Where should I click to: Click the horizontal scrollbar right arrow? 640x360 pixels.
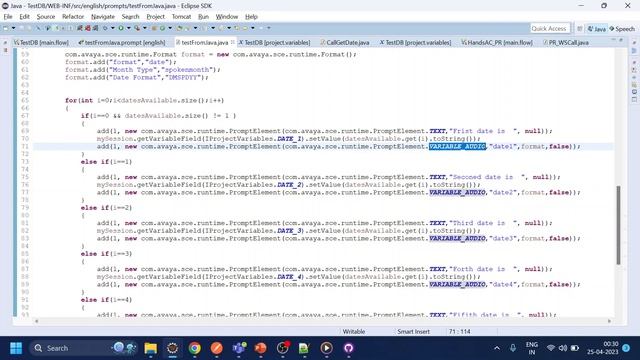(x=609, y=322)
